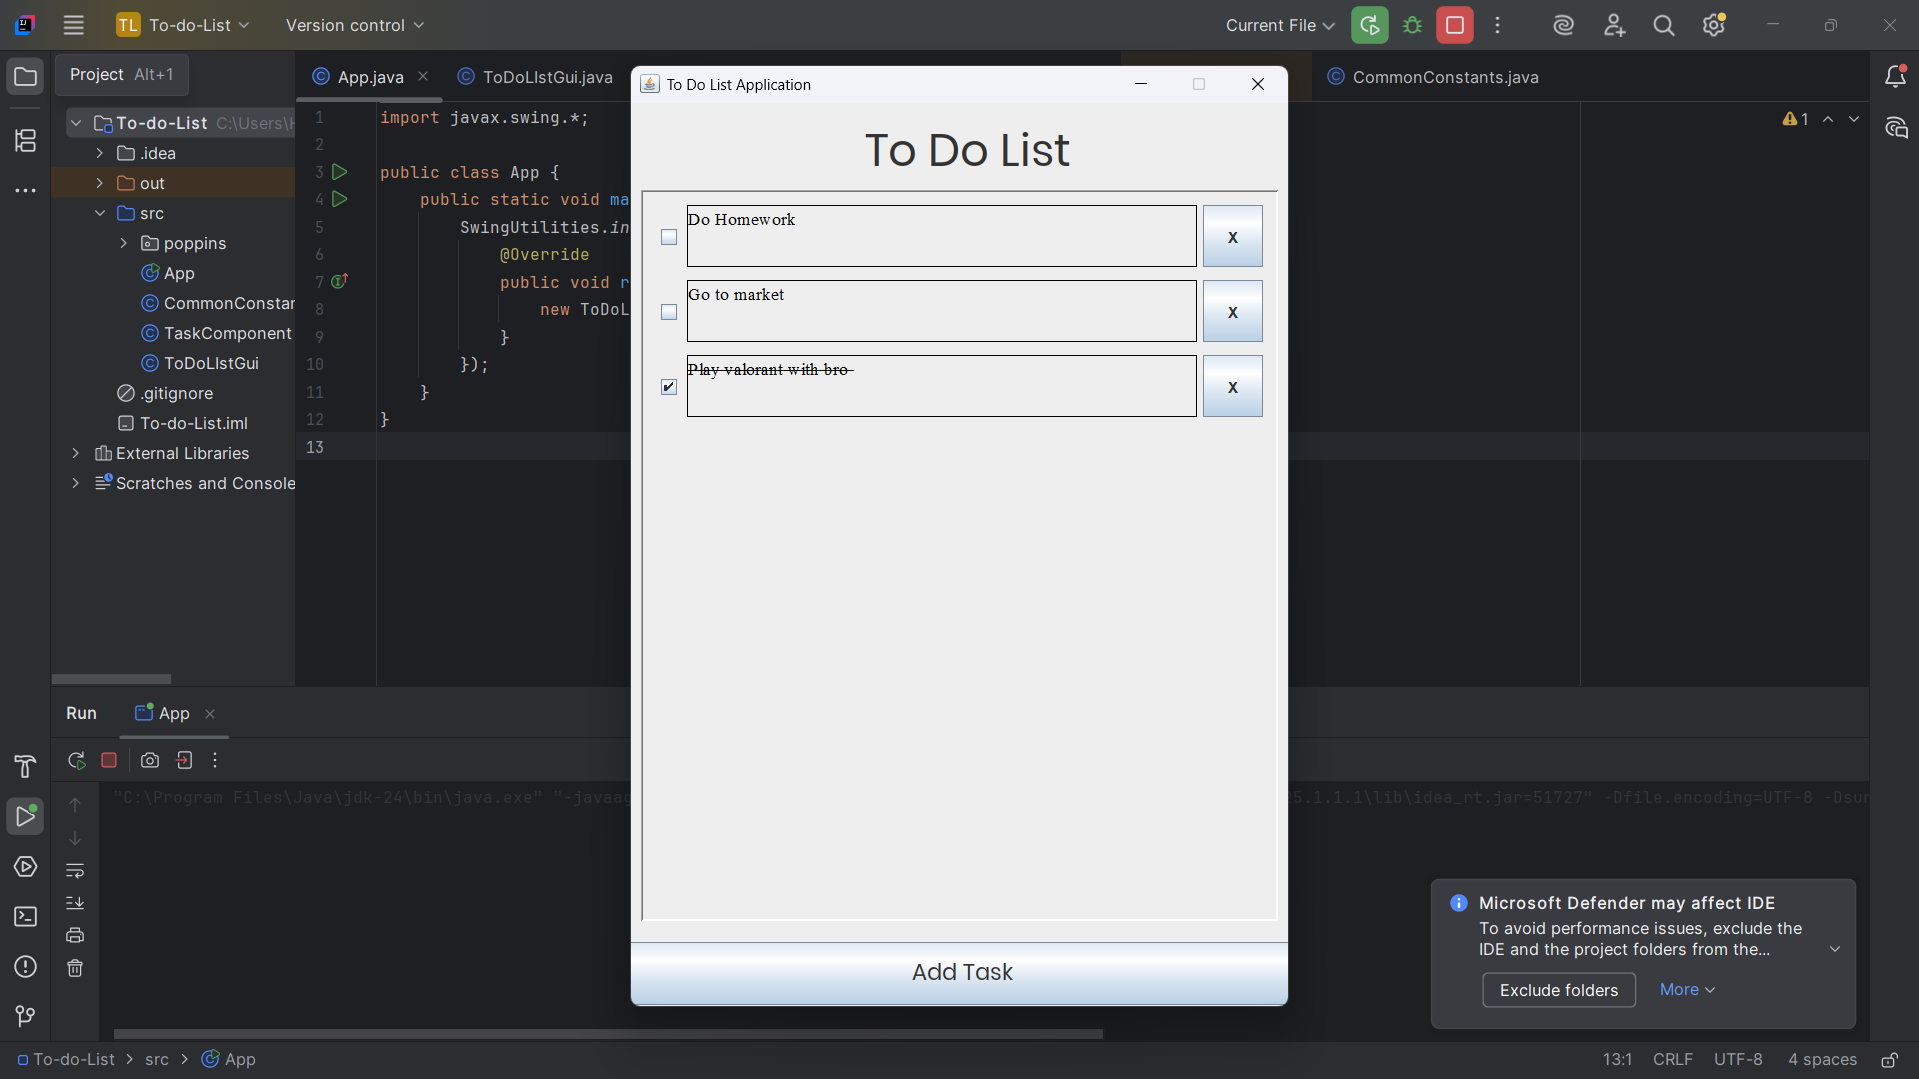
Task: Open the Terminal tool window
Action: click(x=26, y=917)
